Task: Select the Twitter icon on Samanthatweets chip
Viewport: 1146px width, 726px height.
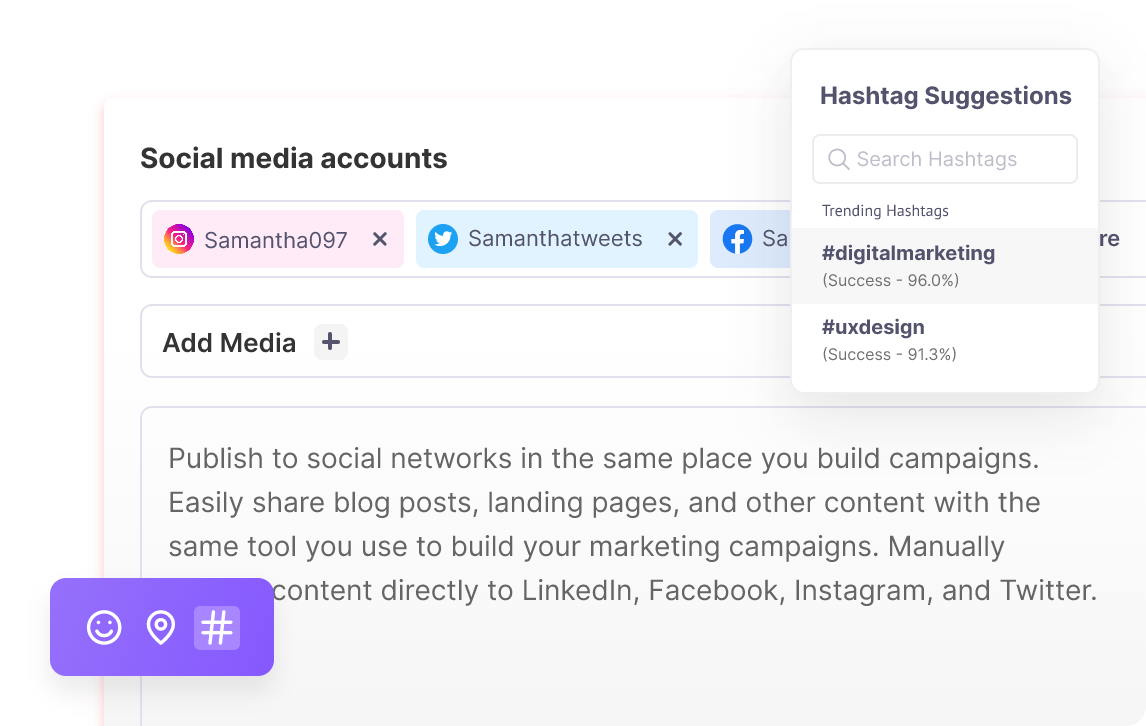Action: (x=442, y=239)
